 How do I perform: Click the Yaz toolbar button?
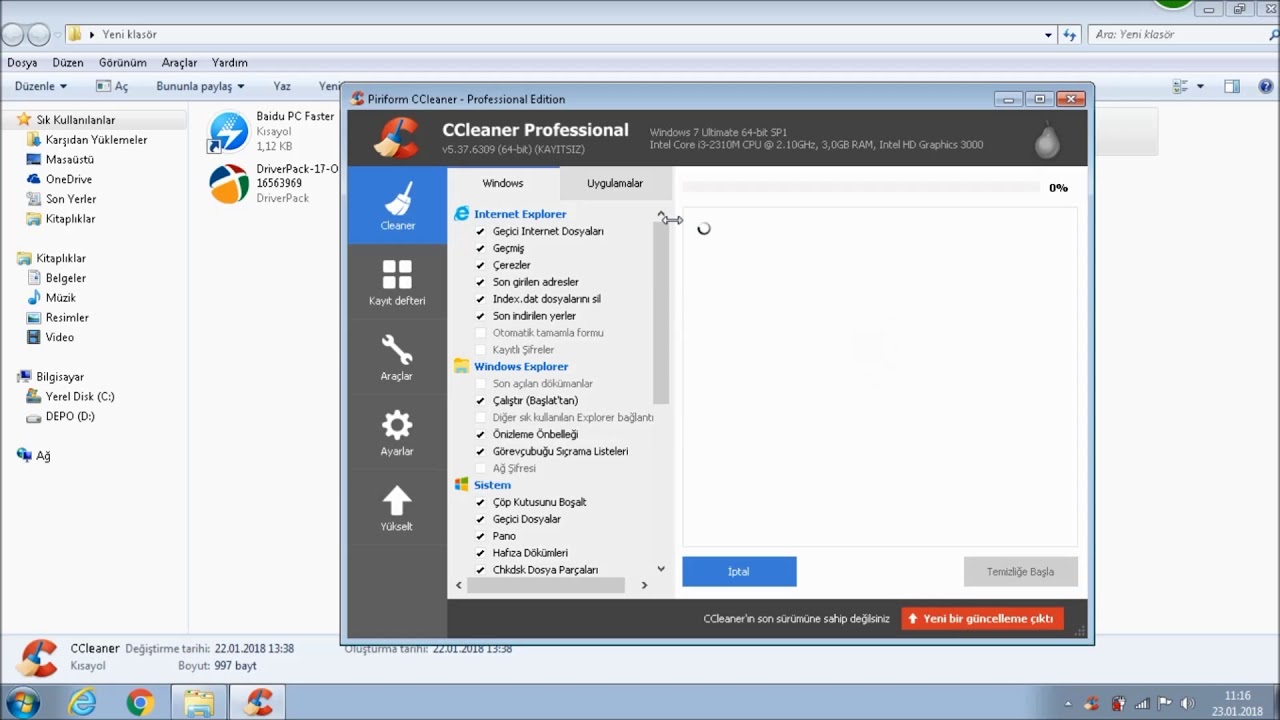pos(282,87)
